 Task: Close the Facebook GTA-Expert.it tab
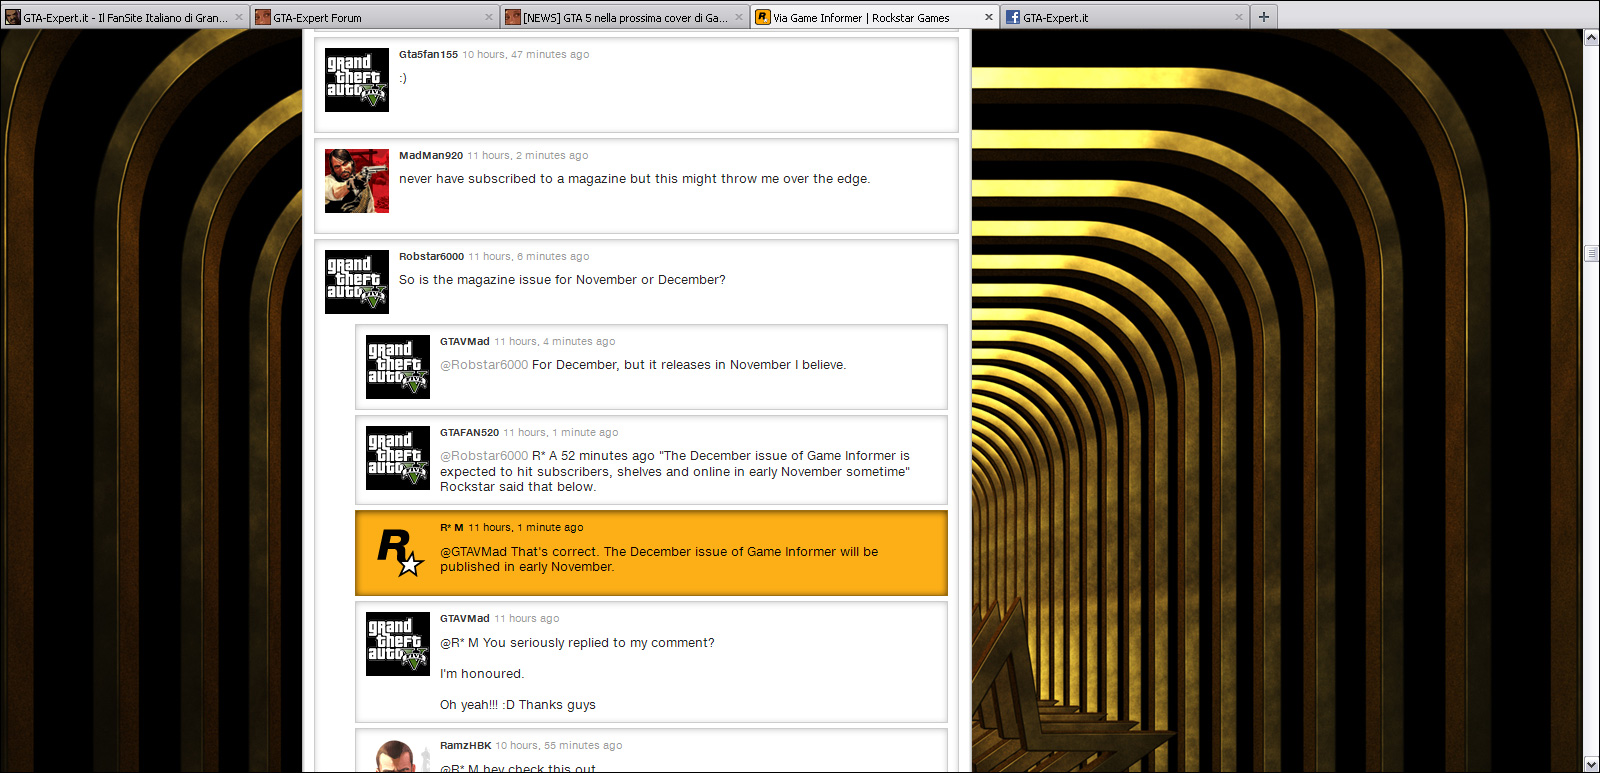click(1239, 17)
